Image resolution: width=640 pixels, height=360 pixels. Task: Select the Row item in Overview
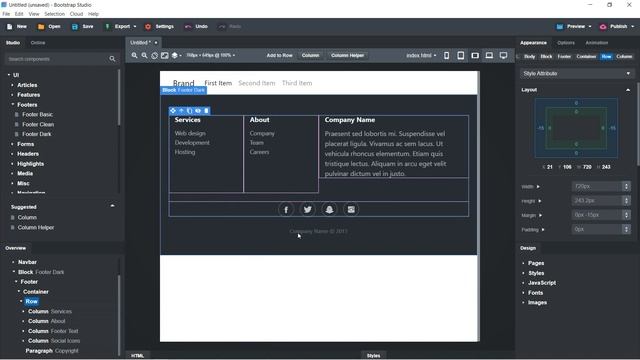pos(31,302)
